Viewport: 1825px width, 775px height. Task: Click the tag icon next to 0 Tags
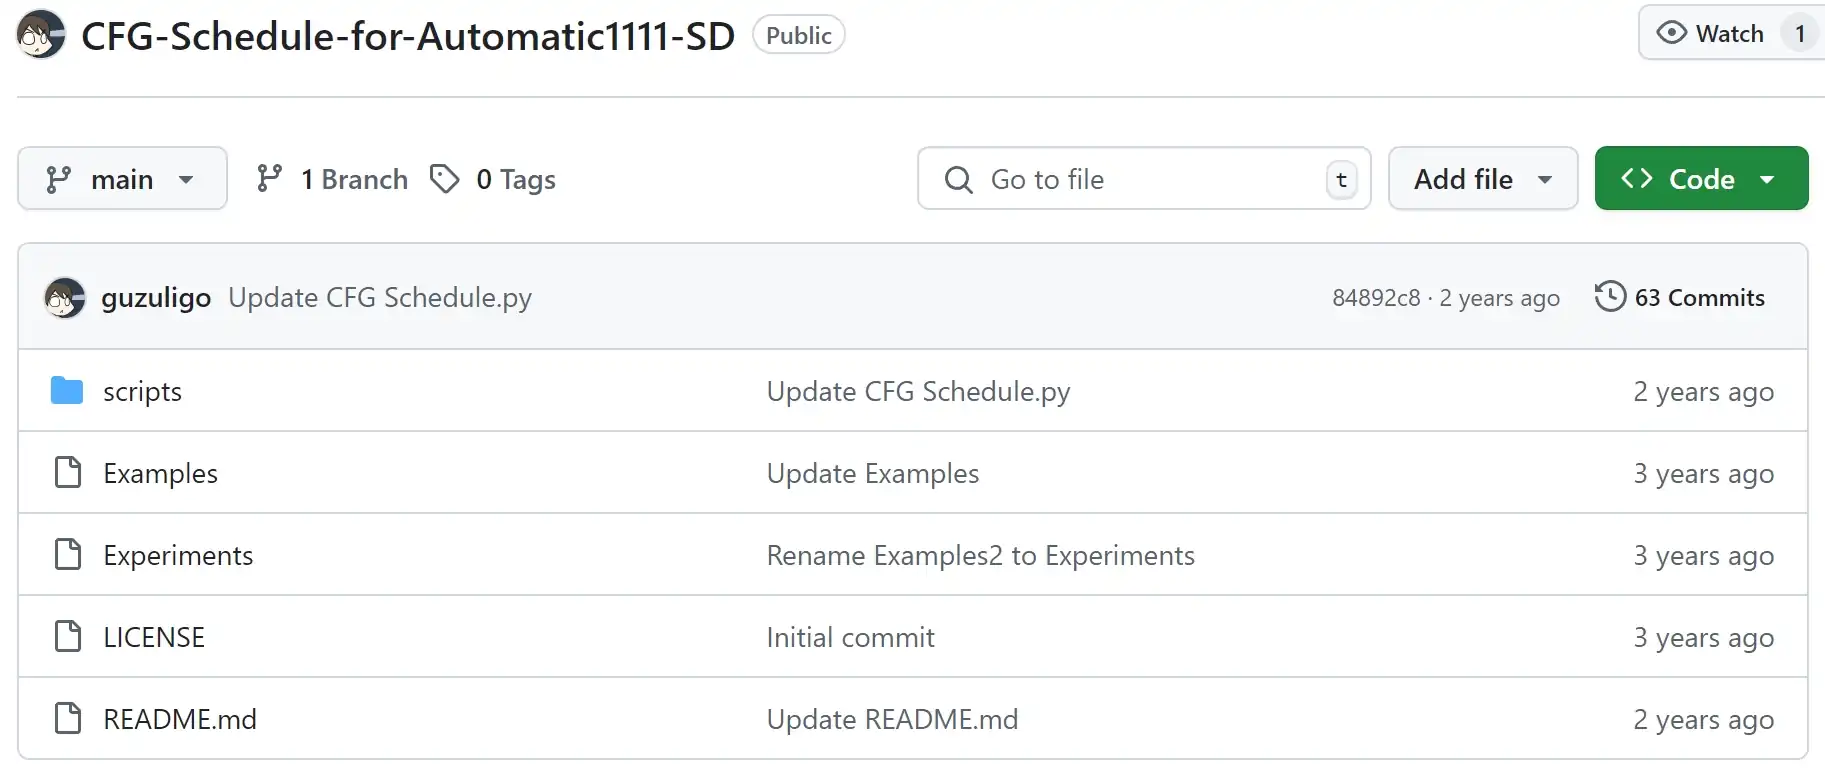tap(445, 179)
